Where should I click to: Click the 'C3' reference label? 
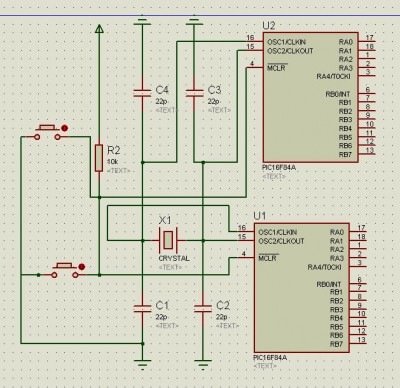pos(214,90)
